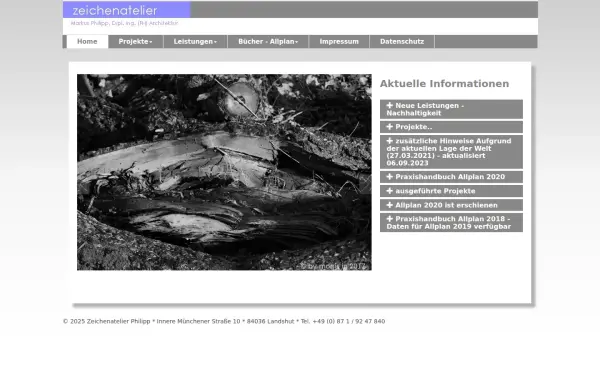Expand the Allplan 2020 ist erschienen panel
Viewport: 600px width, 375px height.
[451, 205]
